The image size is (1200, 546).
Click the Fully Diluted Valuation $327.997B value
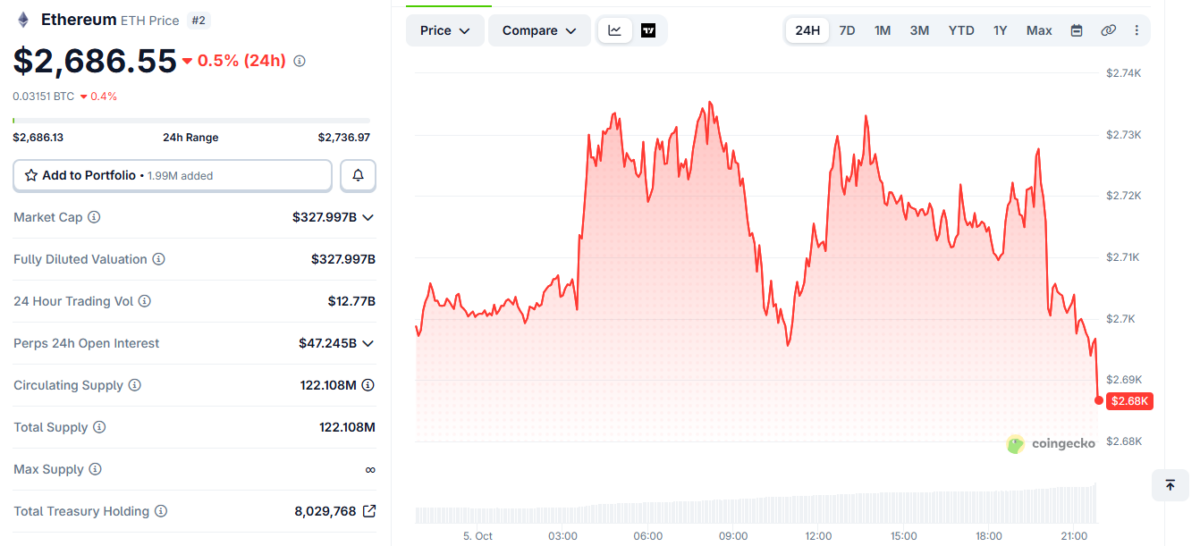pyautogui.click(x=343, y=259)
